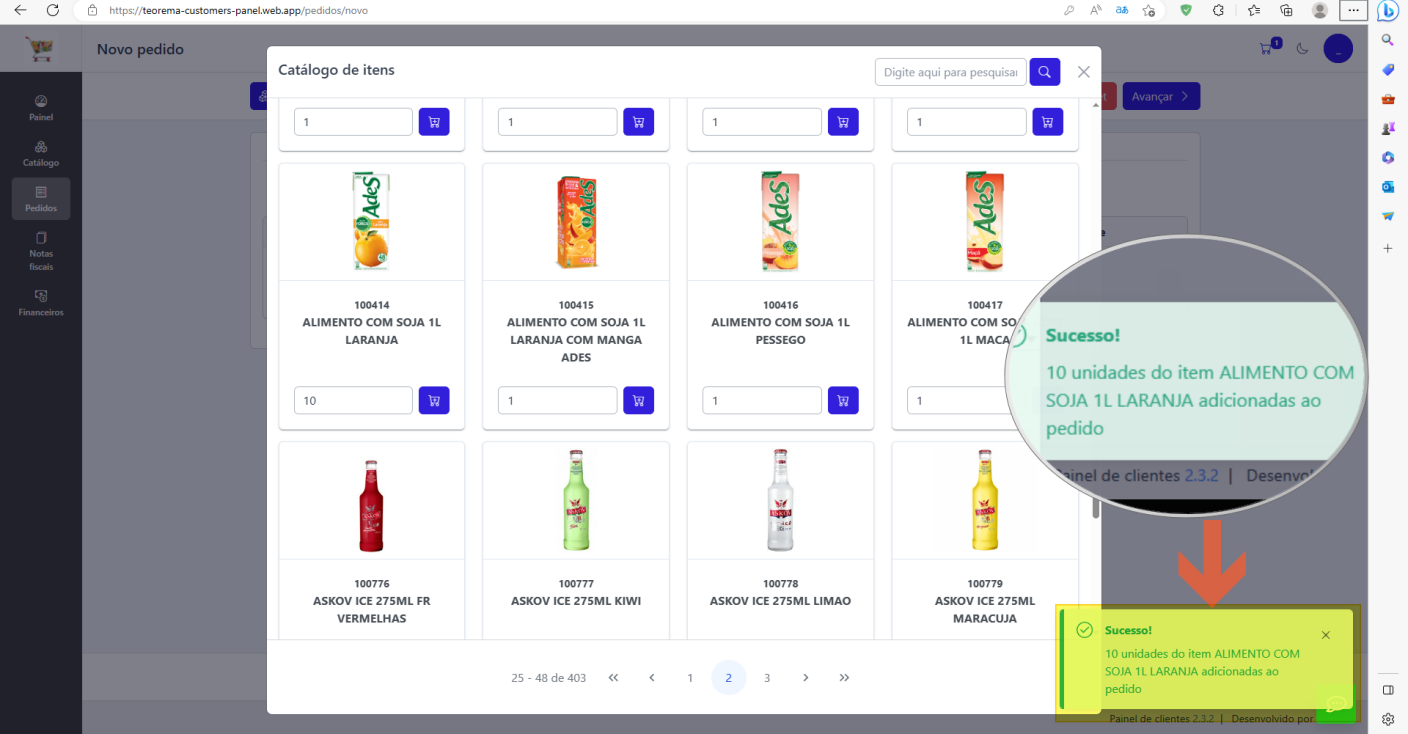
Task: Open the user avatar menu
Action: click(x=1338, y=48)
